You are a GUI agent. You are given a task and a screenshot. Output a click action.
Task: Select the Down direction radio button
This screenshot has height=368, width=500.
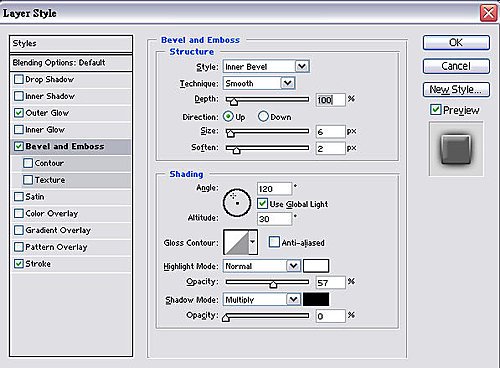click(x=263, y=117)
